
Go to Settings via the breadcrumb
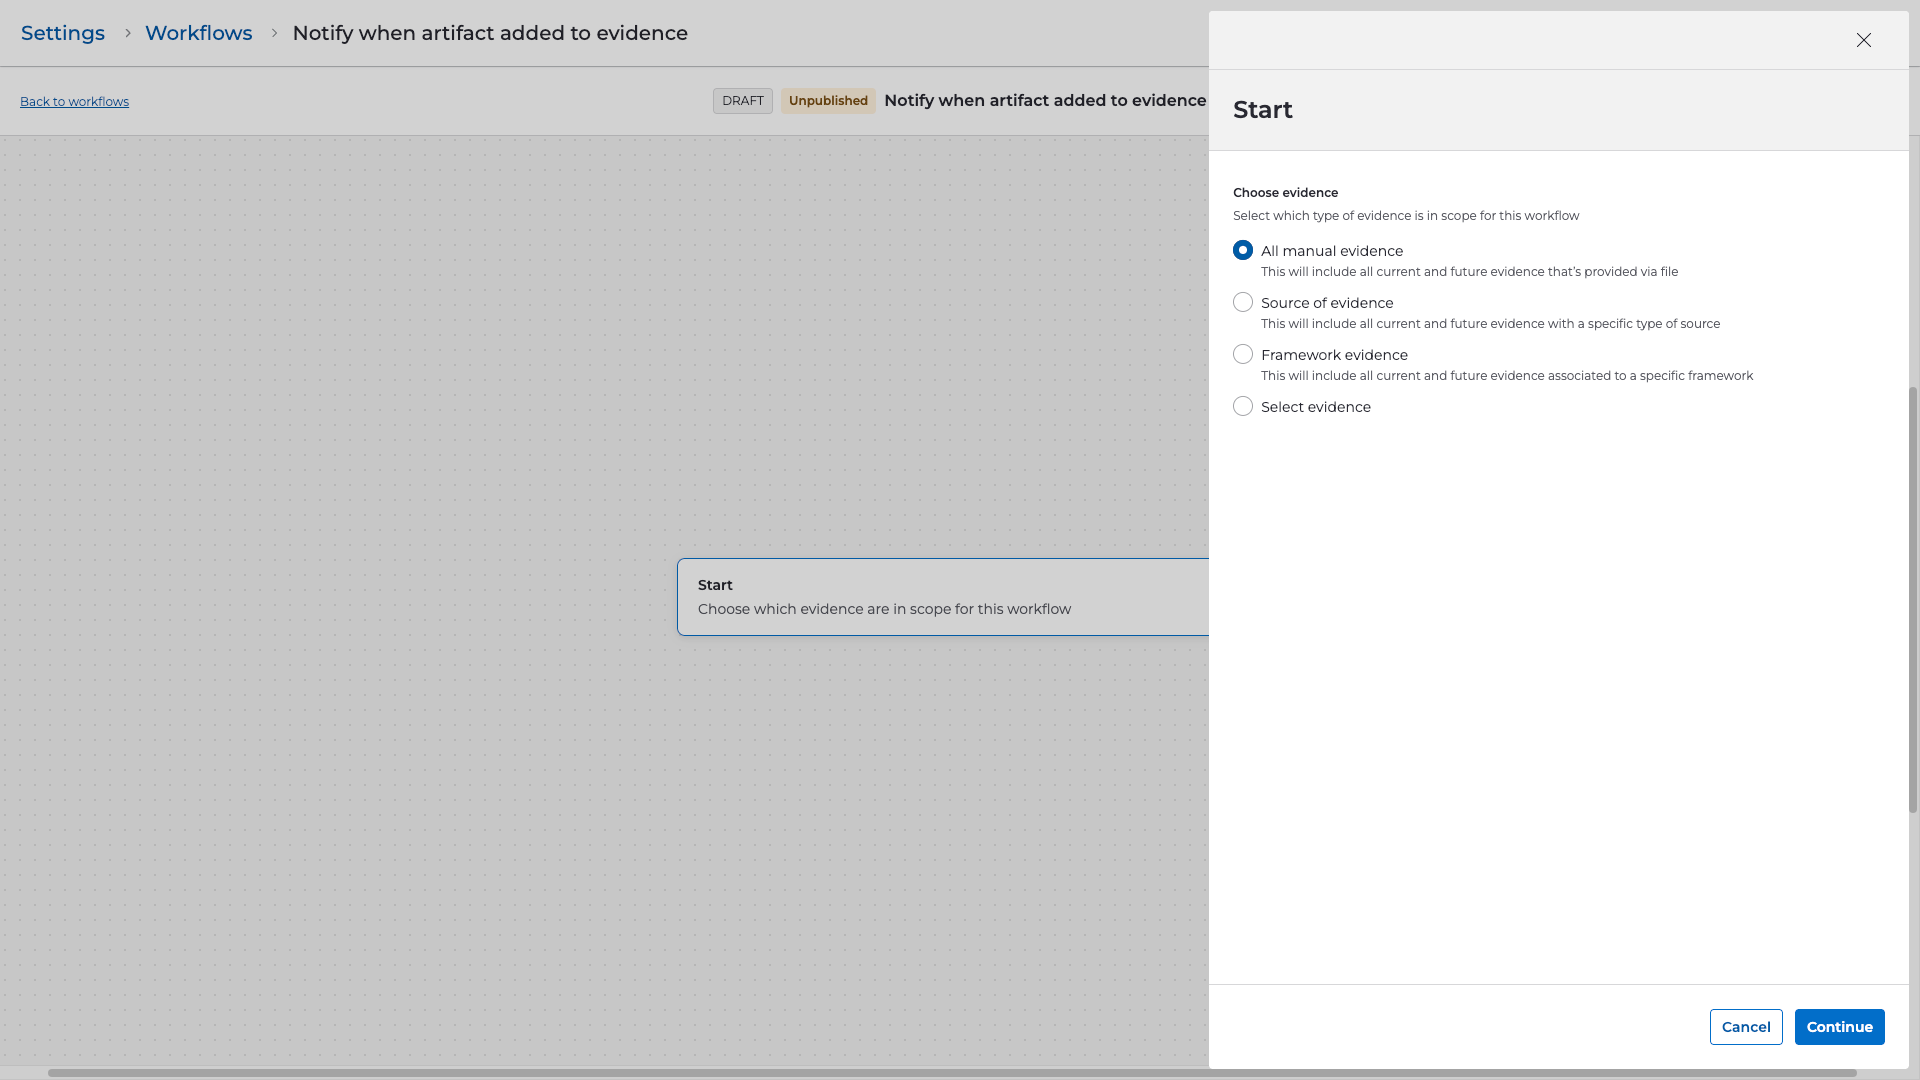point(63,33)
